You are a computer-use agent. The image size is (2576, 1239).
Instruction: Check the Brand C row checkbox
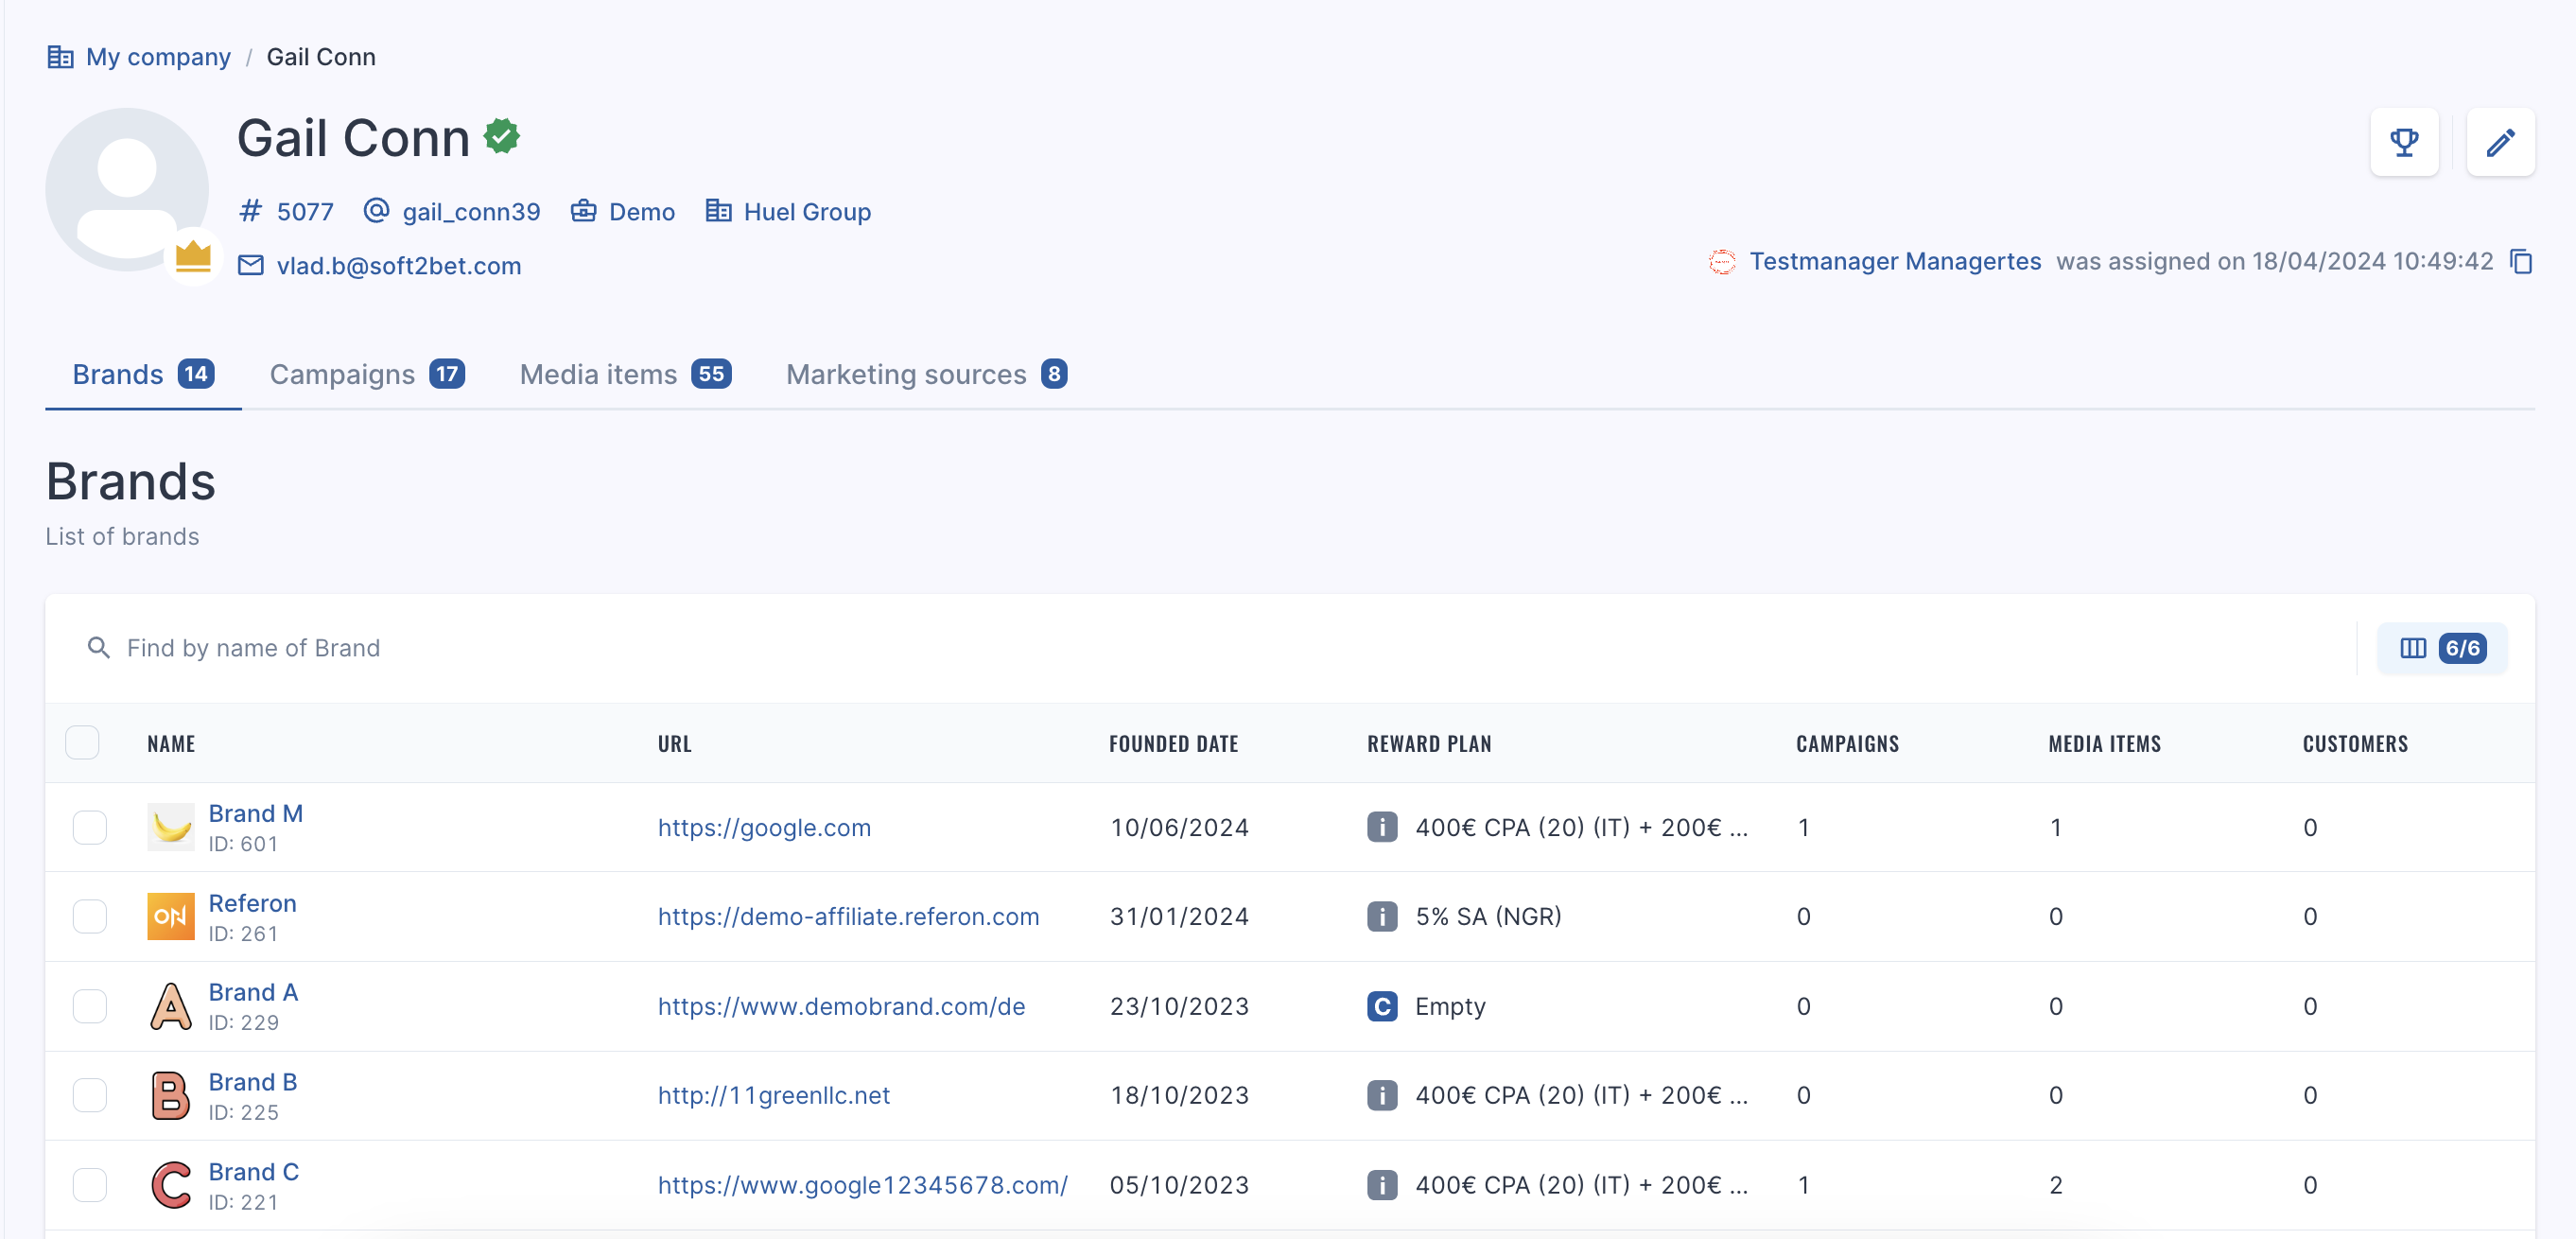[90, 1185]
